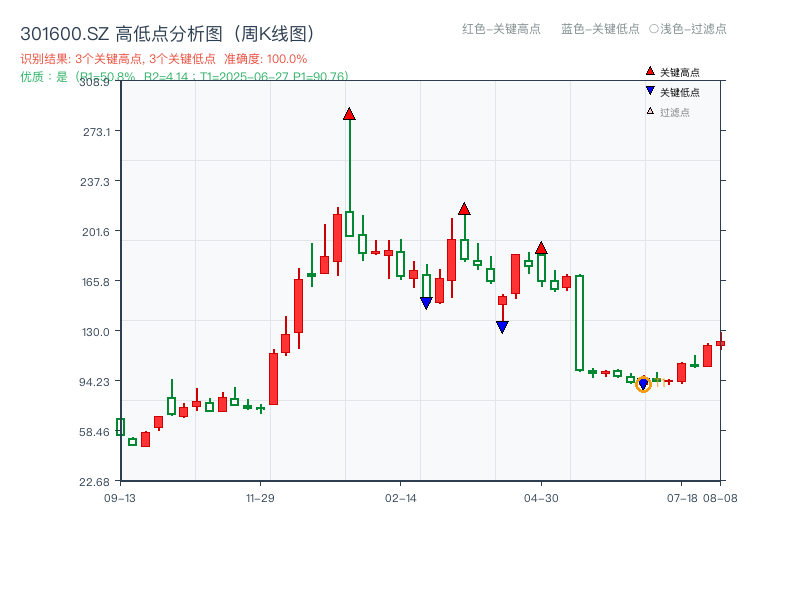Viewport: 800px width, 600px height.
Task: Click the highest red triangle marker on the chart
Action: coord(349,115)
